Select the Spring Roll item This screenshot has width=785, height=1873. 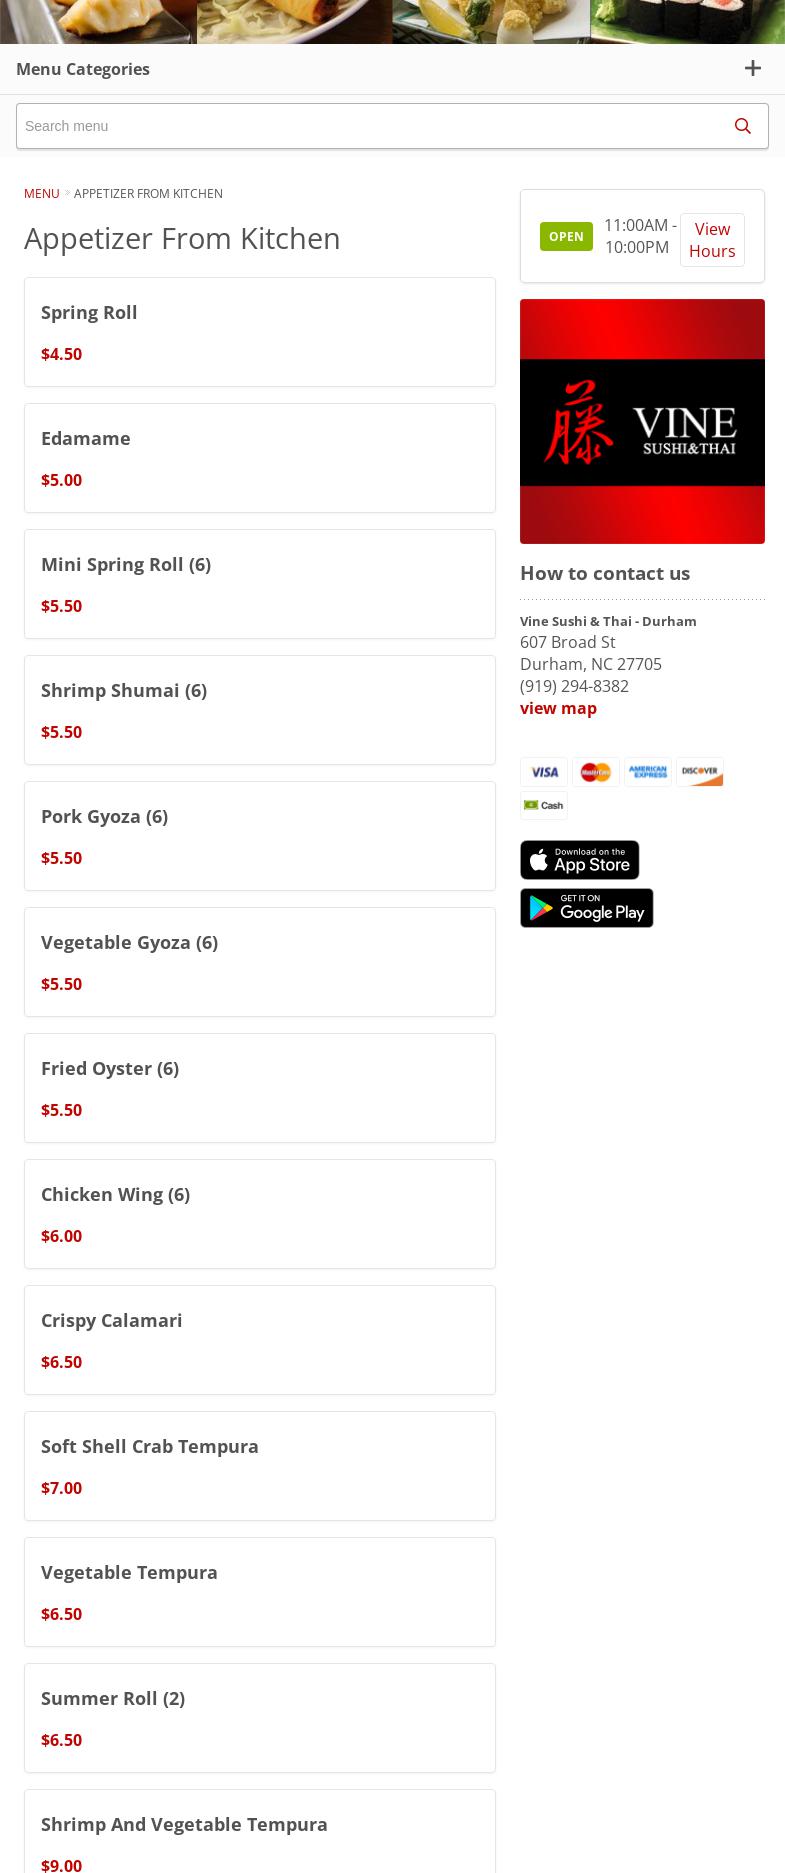pos(260,332)
